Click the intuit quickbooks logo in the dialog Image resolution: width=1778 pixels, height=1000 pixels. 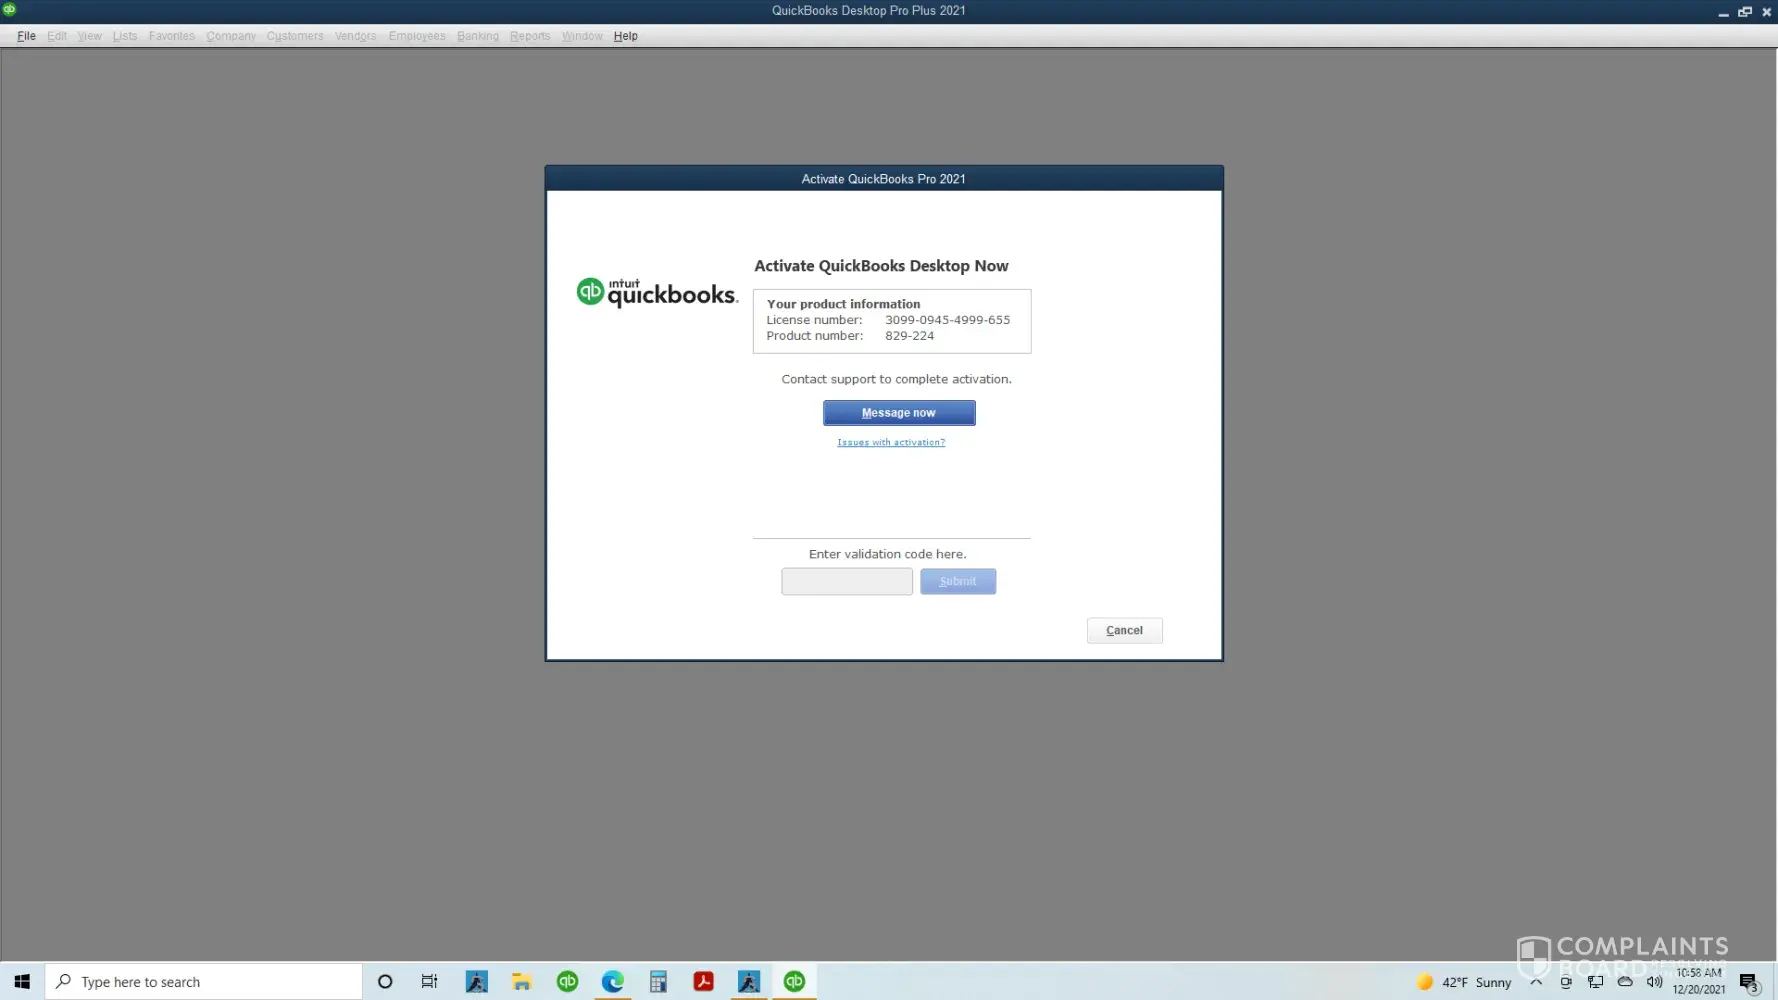pyautogui.click(x=657, y=292)
